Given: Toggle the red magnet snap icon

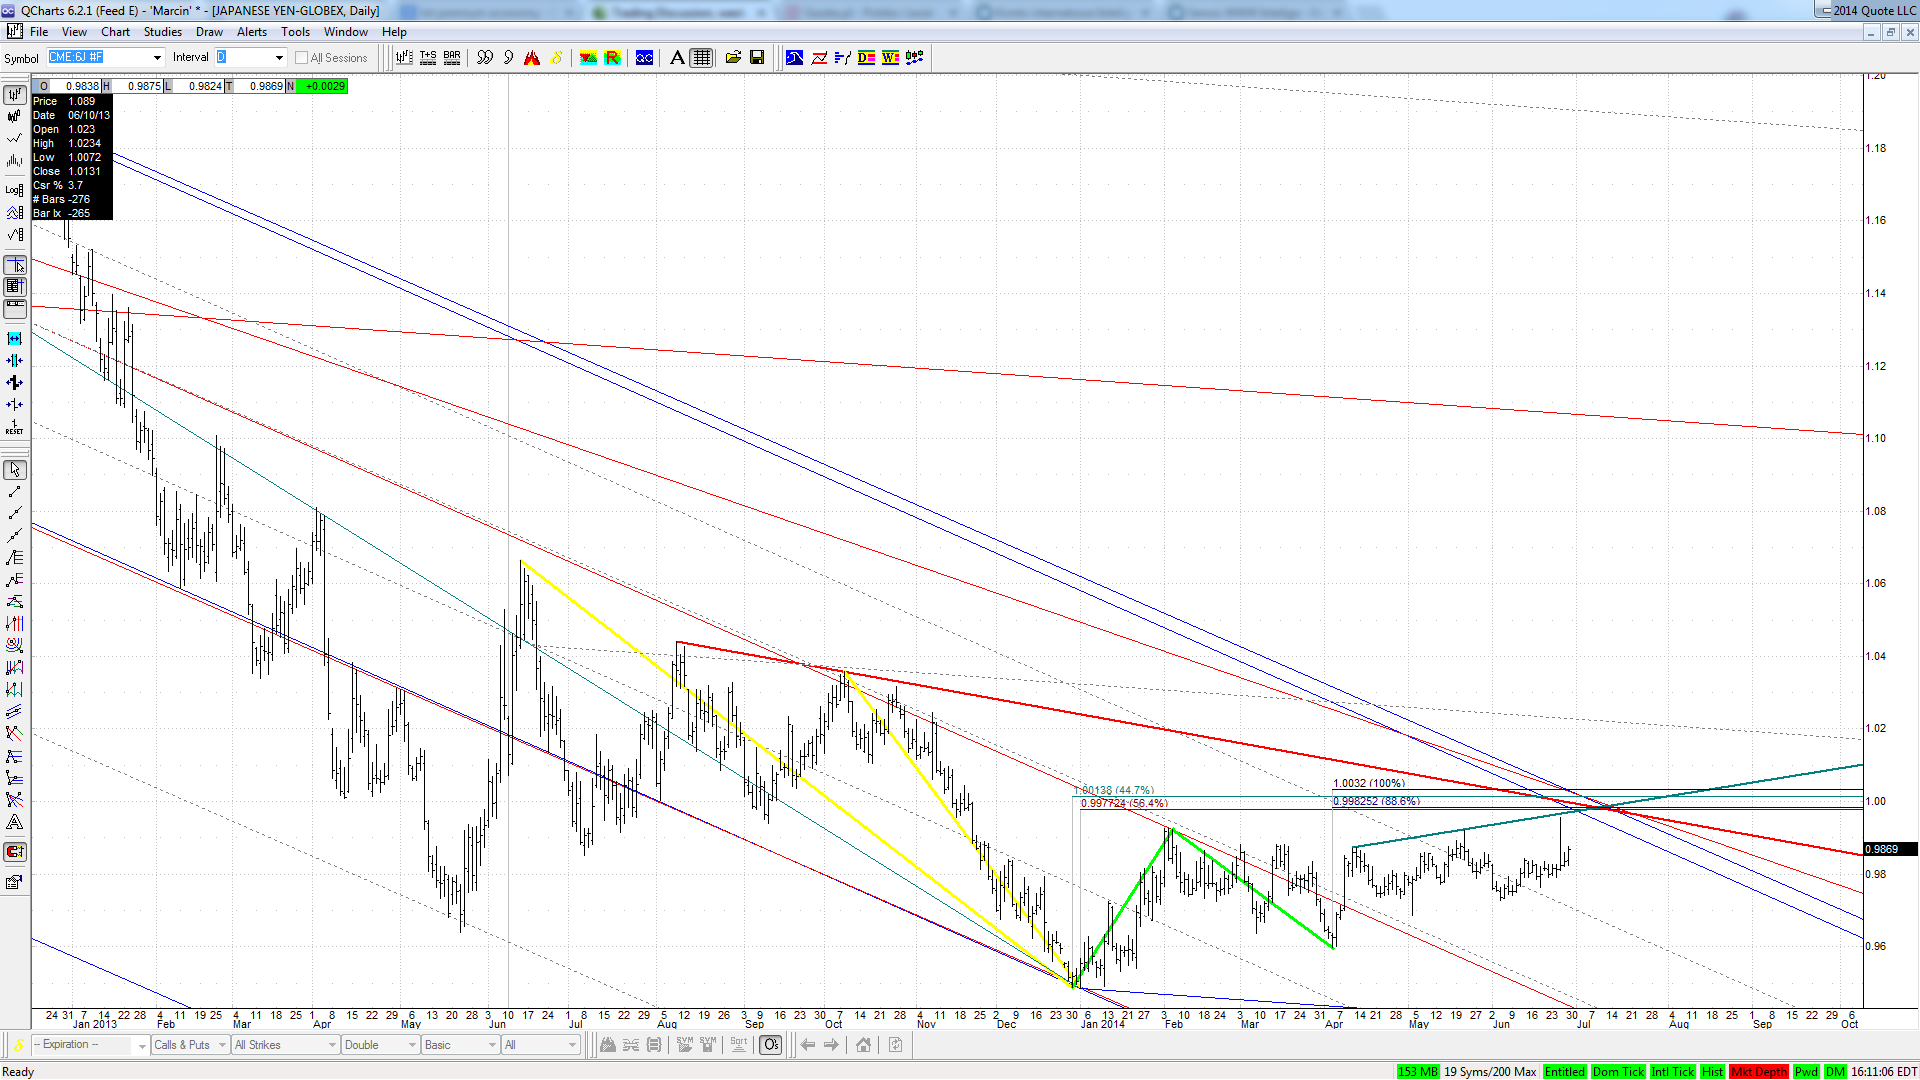Looking at the screenshot, I should pos(14,852).
